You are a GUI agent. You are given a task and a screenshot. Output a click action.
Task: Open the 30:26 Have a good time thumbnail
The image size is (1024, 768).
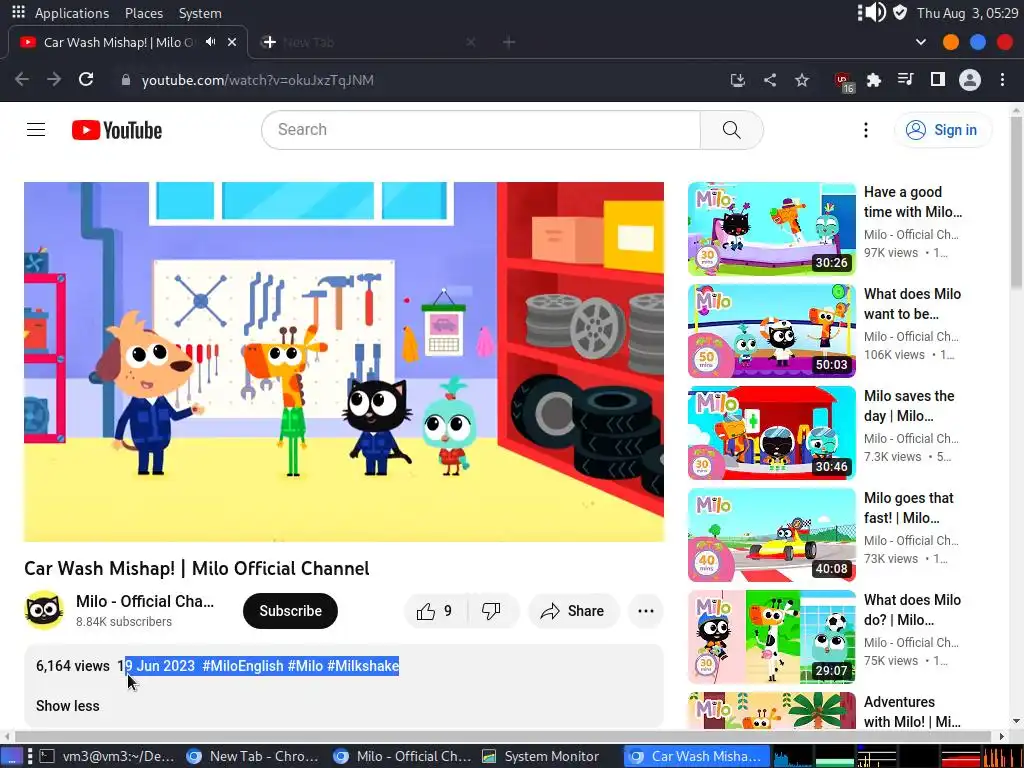tap(771, 229)
